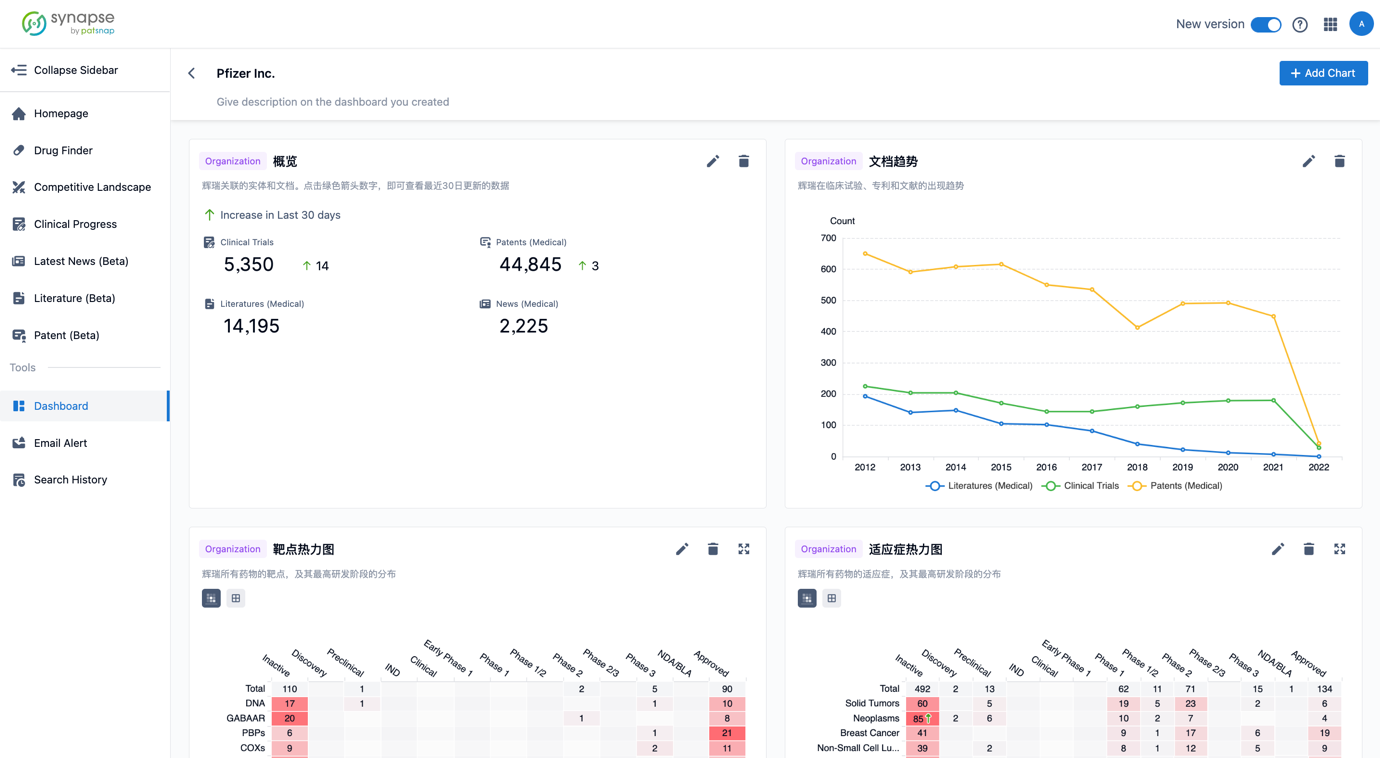Disable the New version toggle

1266,24
